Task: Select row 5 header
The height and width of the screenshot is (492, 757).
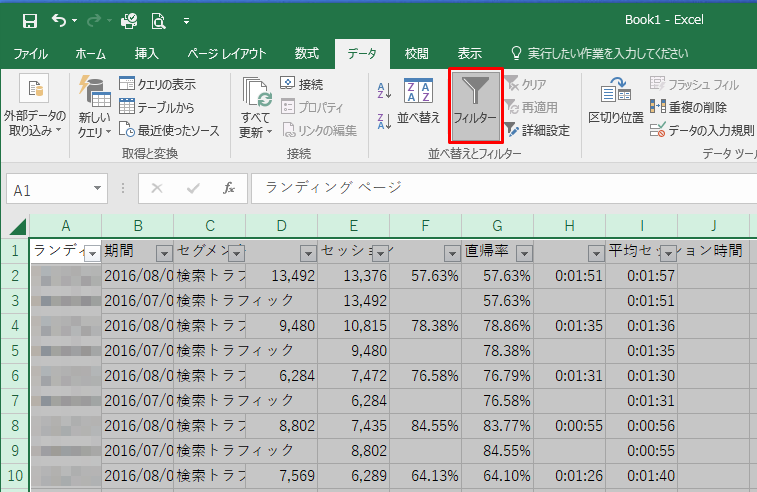Action: (15, 350)
